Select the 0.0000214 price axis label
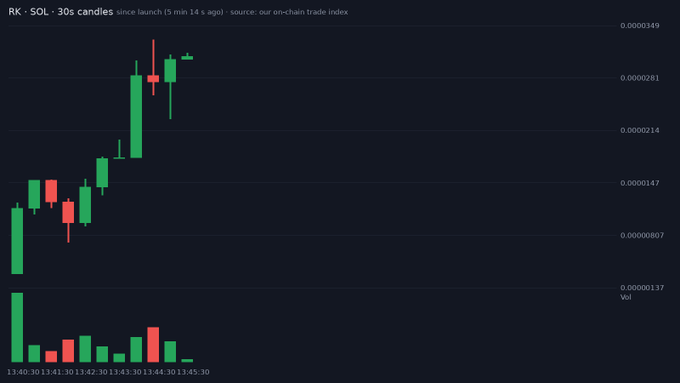This screenshot has height=383, width=680. 640,130
